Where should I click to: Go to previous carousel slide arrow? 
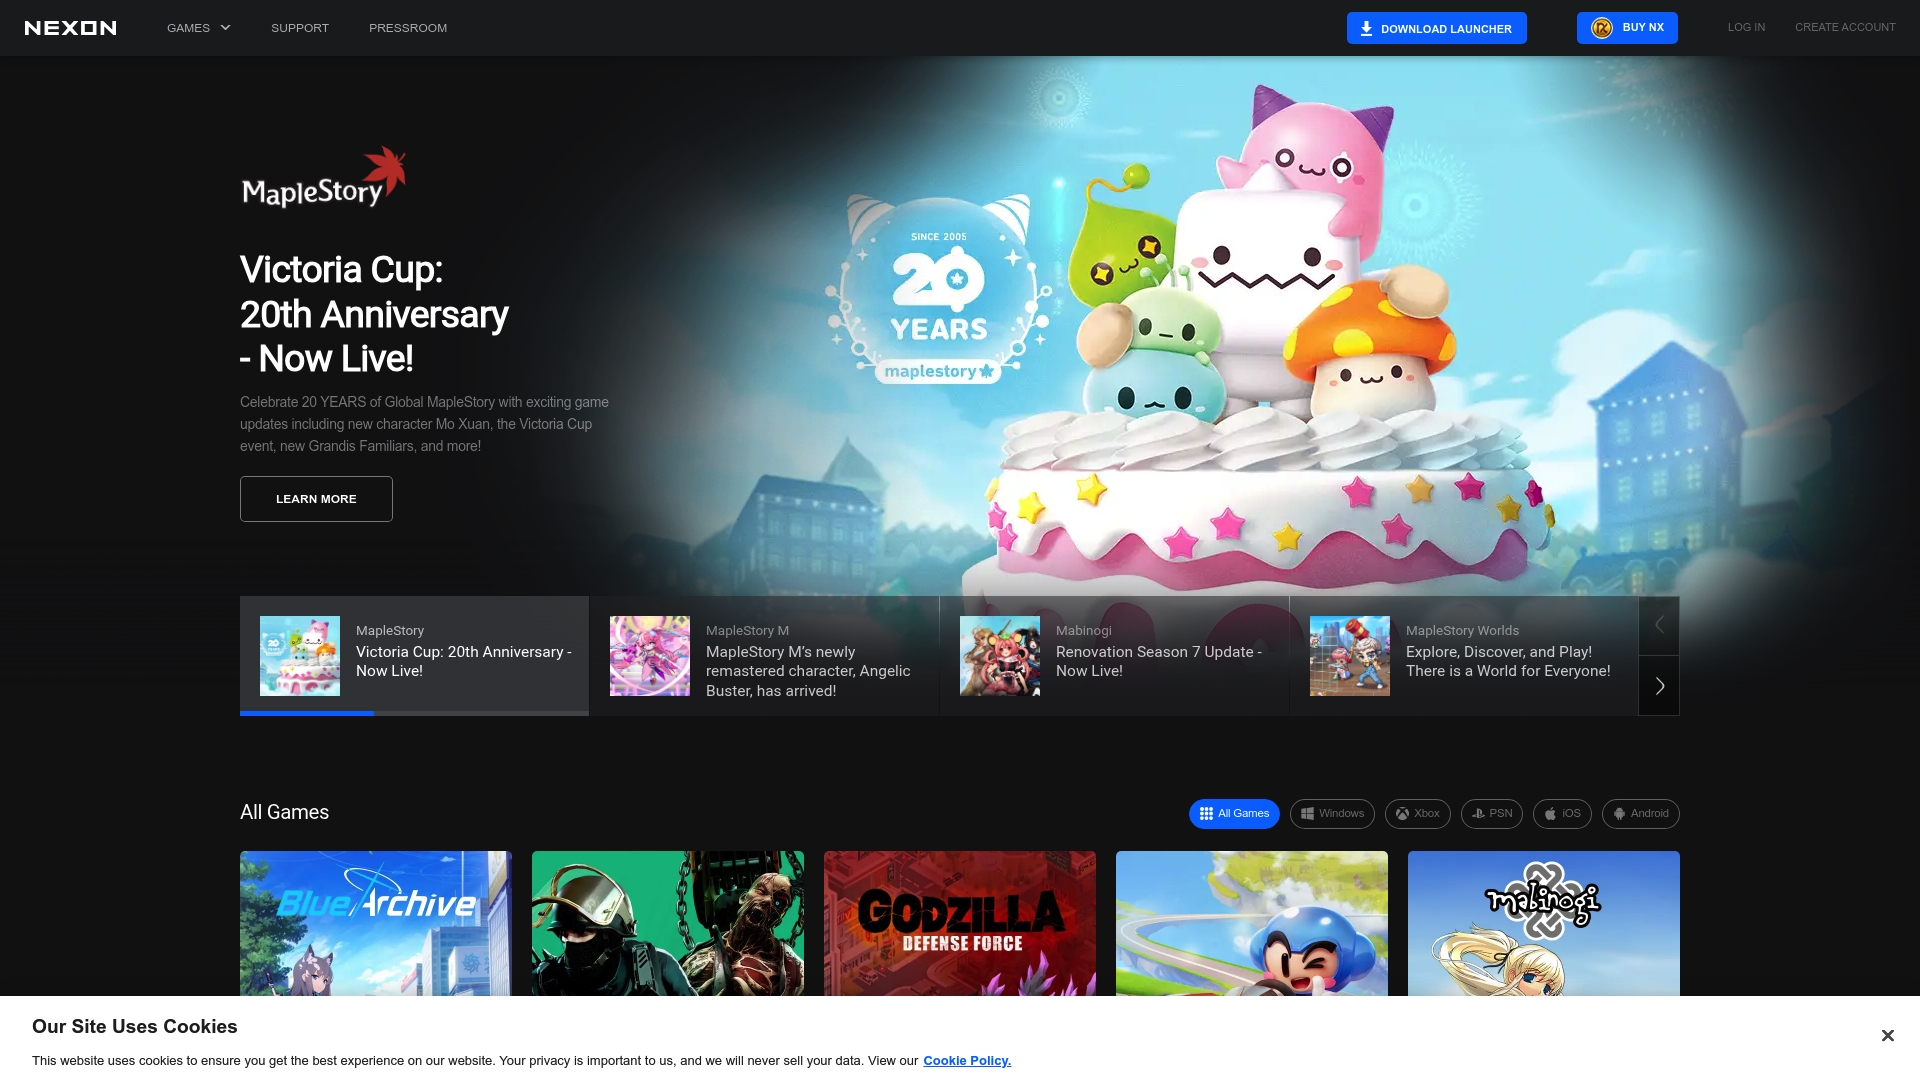coord(1659,625)
